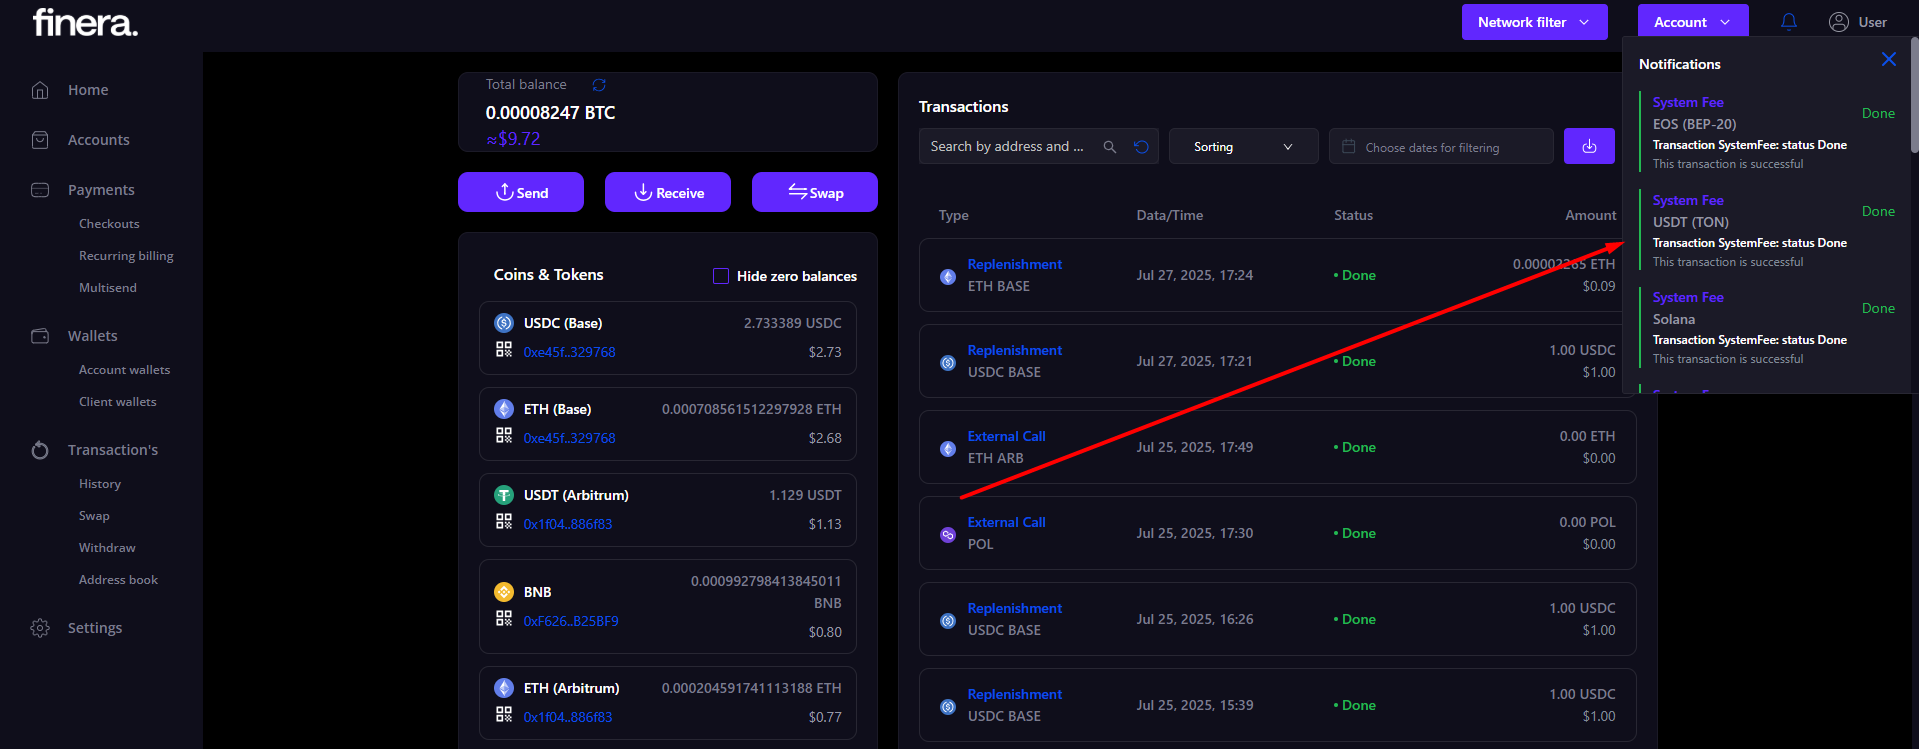Show QR code for BNB wallet
Viewport: 1919px width, 749px height.
pyautogui.click(x=504, y=619)
